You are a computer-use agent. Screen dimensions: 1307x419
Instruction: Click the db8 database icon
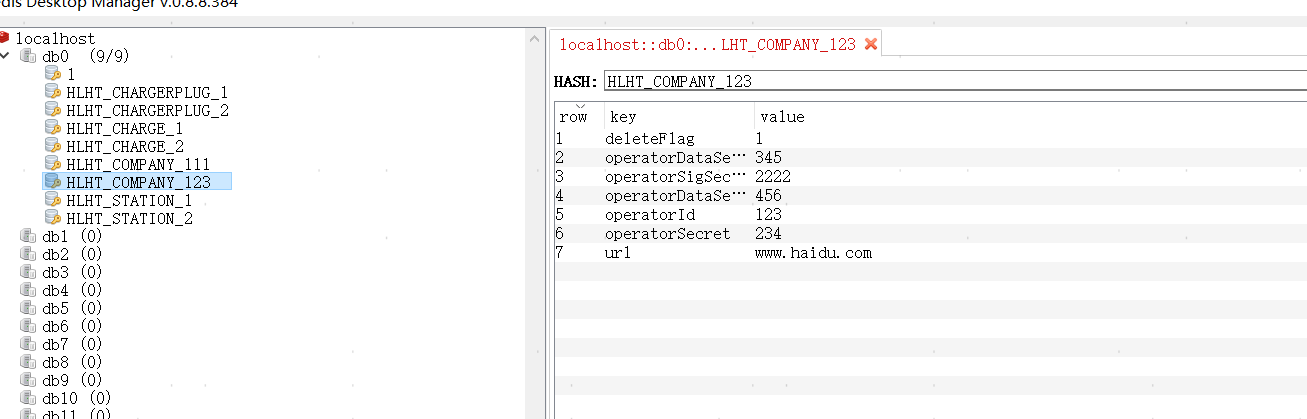[x=28, y=362]
